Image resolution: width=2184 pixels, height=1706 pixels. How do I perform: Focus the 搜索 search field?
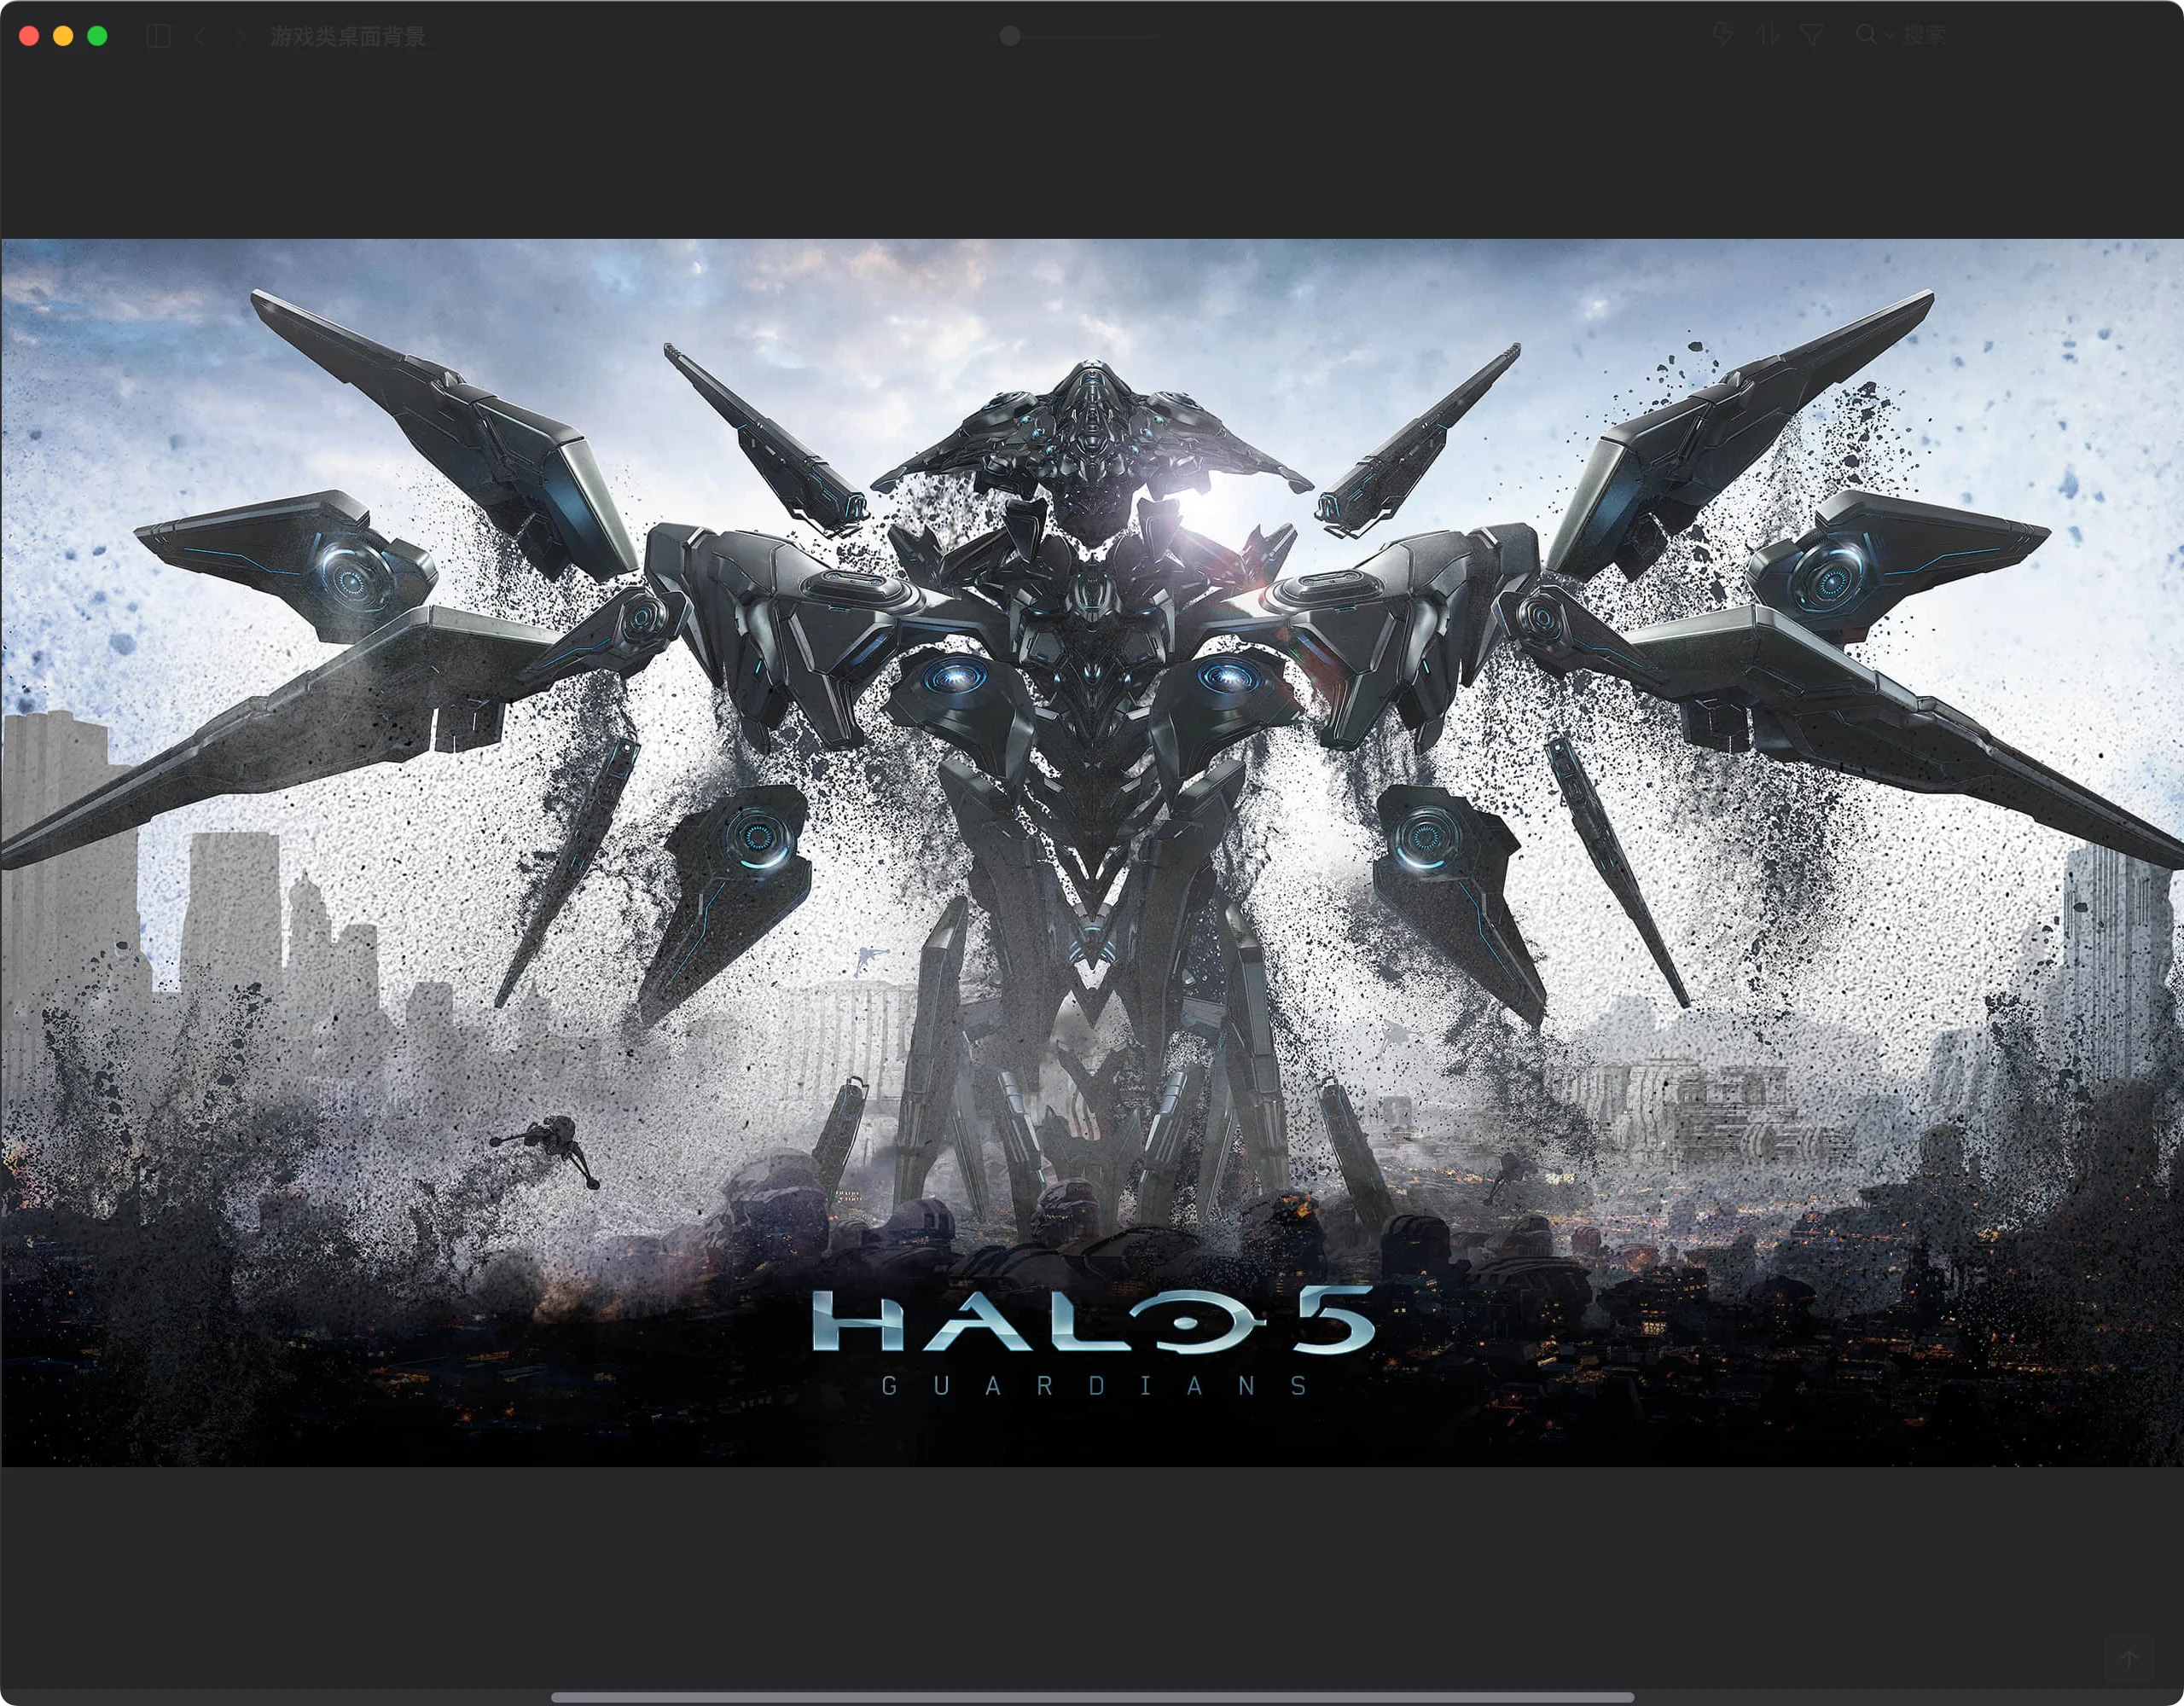[x=1998, y=35]
